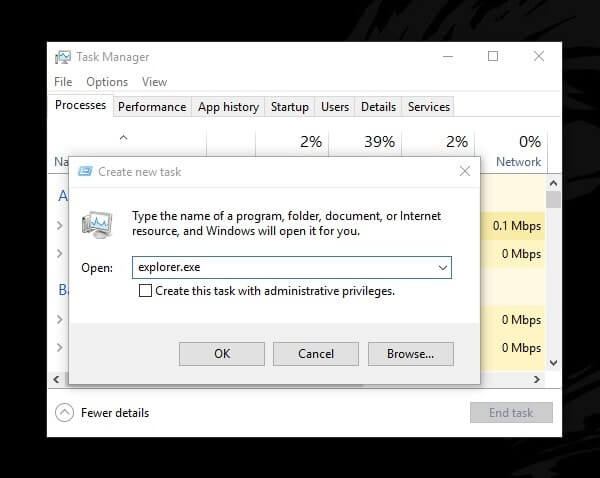
Task: Open the dropdown arrow in Open field
Action: pyautogui.click(x=443, y=268)
